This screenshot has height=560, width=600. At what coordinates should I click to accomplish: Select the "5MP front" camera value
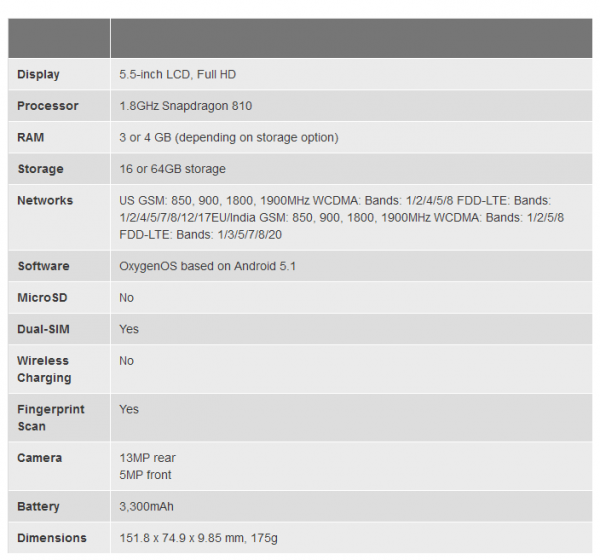click(x=145, y=475)
